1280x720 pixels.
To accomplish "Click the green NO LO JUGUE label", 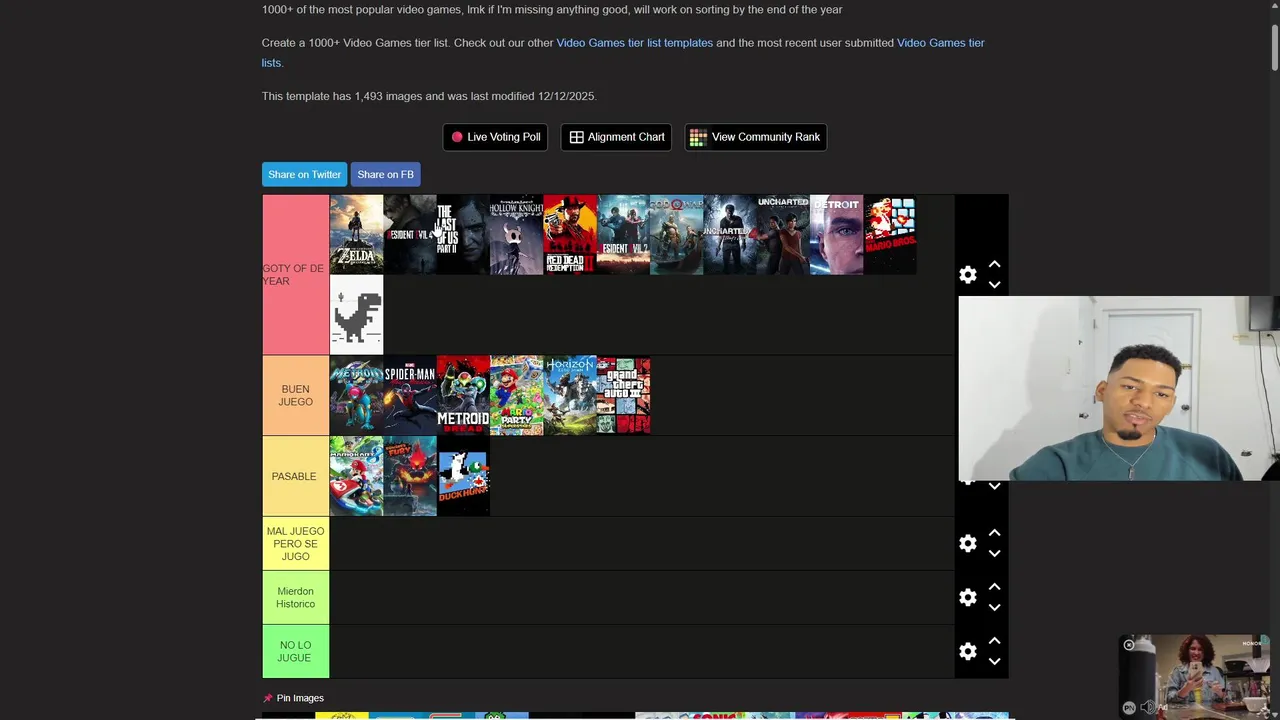I will (295, 651).
